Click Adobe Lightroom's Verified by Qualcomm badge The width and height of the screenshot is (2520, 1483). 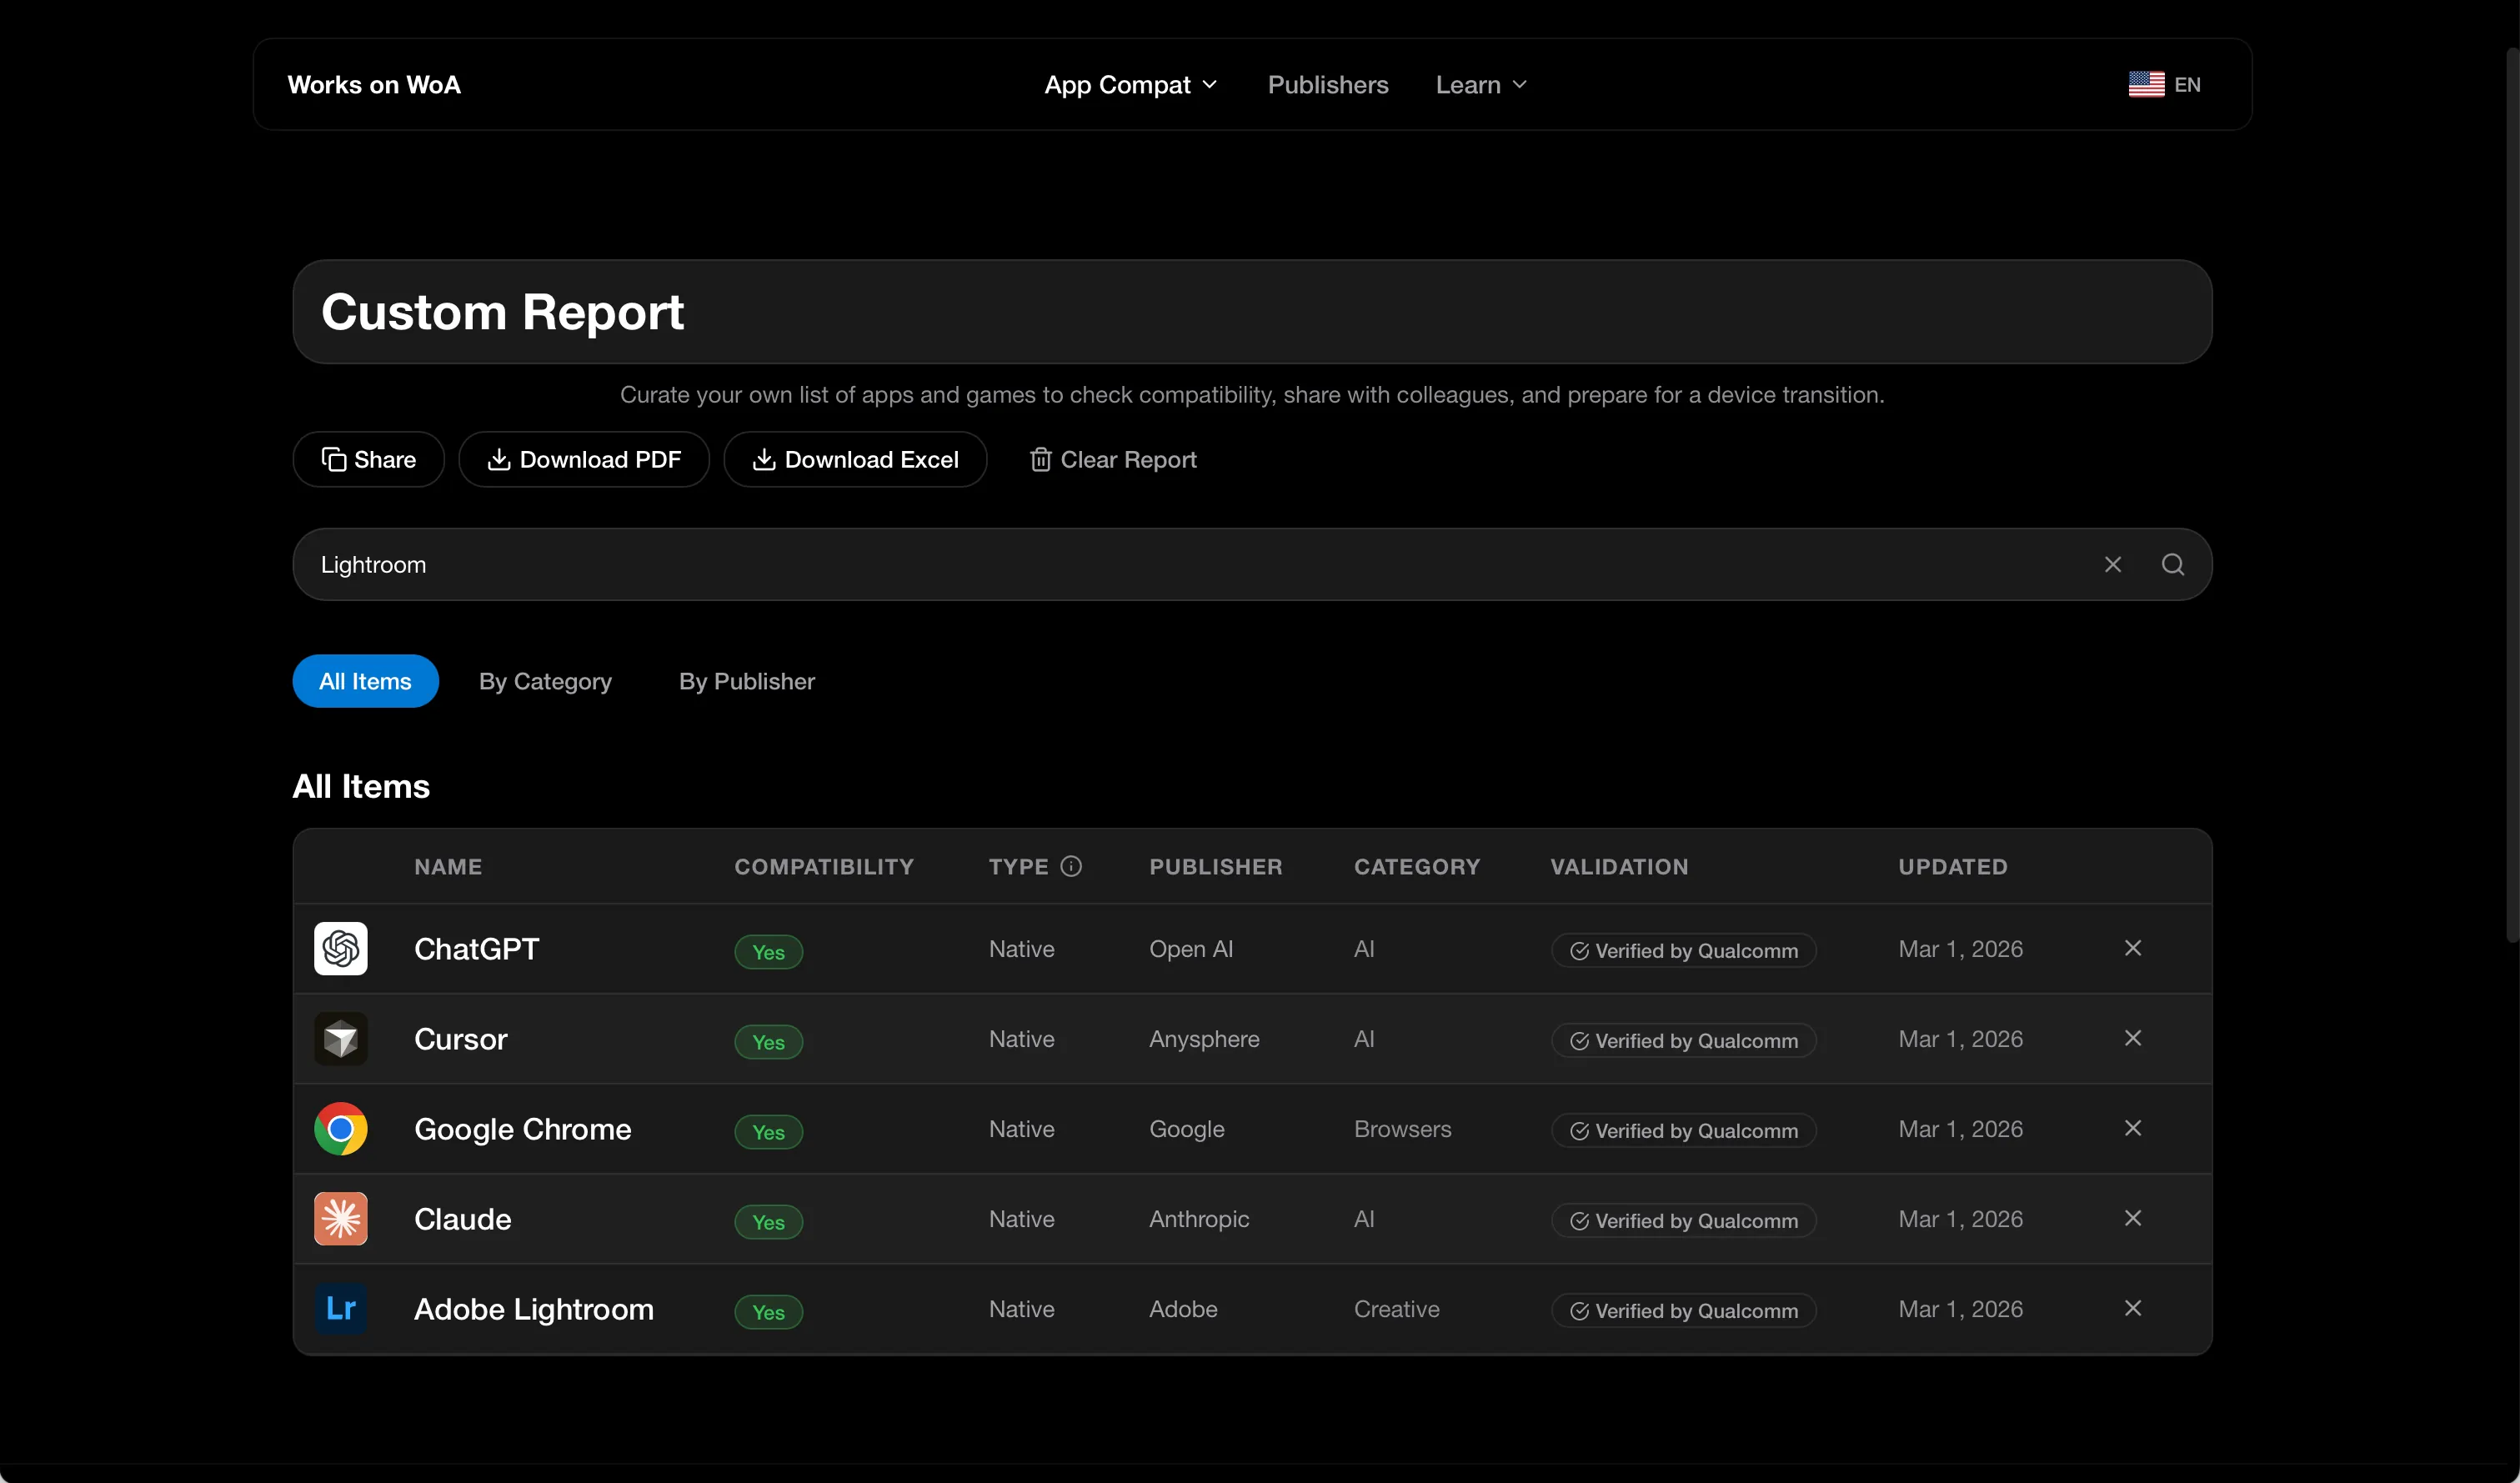pos(1684,1310)
